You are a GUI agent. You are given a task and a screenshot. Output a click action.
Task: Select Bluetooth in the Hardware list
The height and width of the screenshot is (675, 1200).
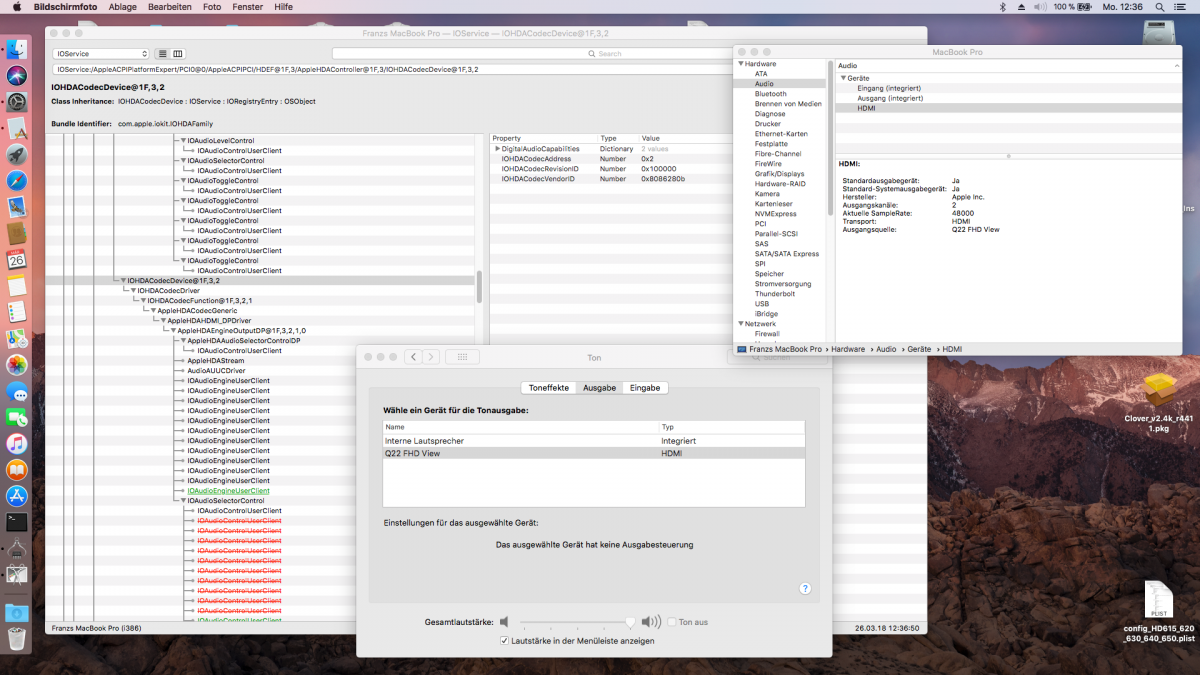coord(770,94)
